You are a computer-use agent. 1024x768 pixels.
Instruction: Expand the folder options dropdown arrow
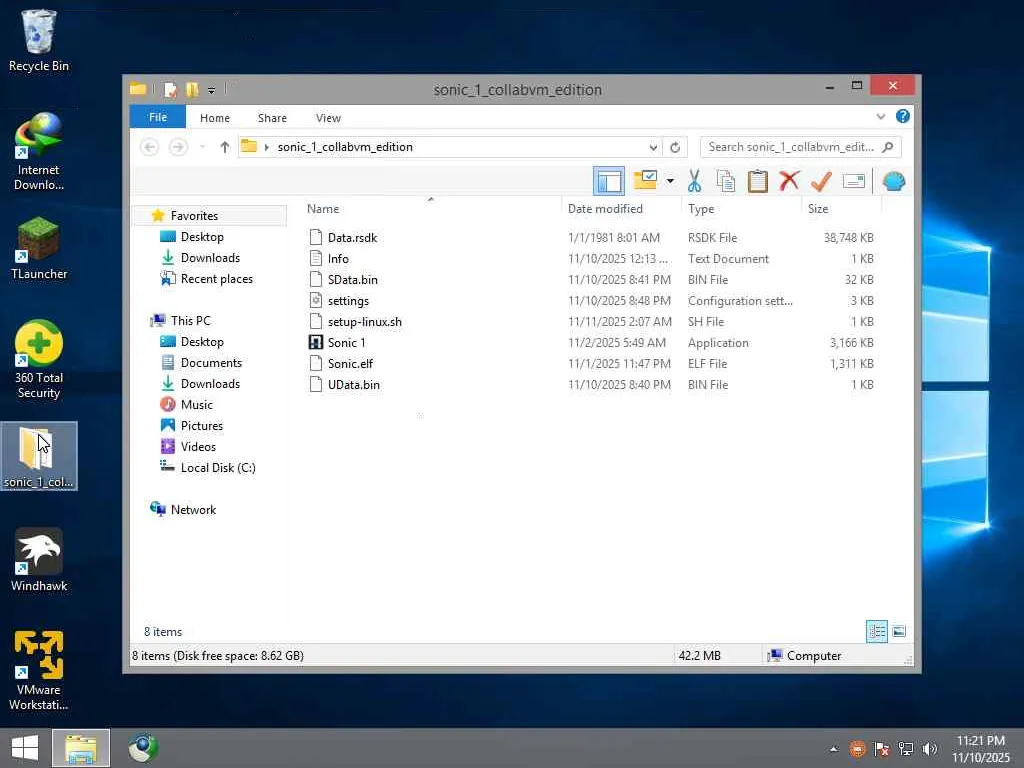pos(670,181)
